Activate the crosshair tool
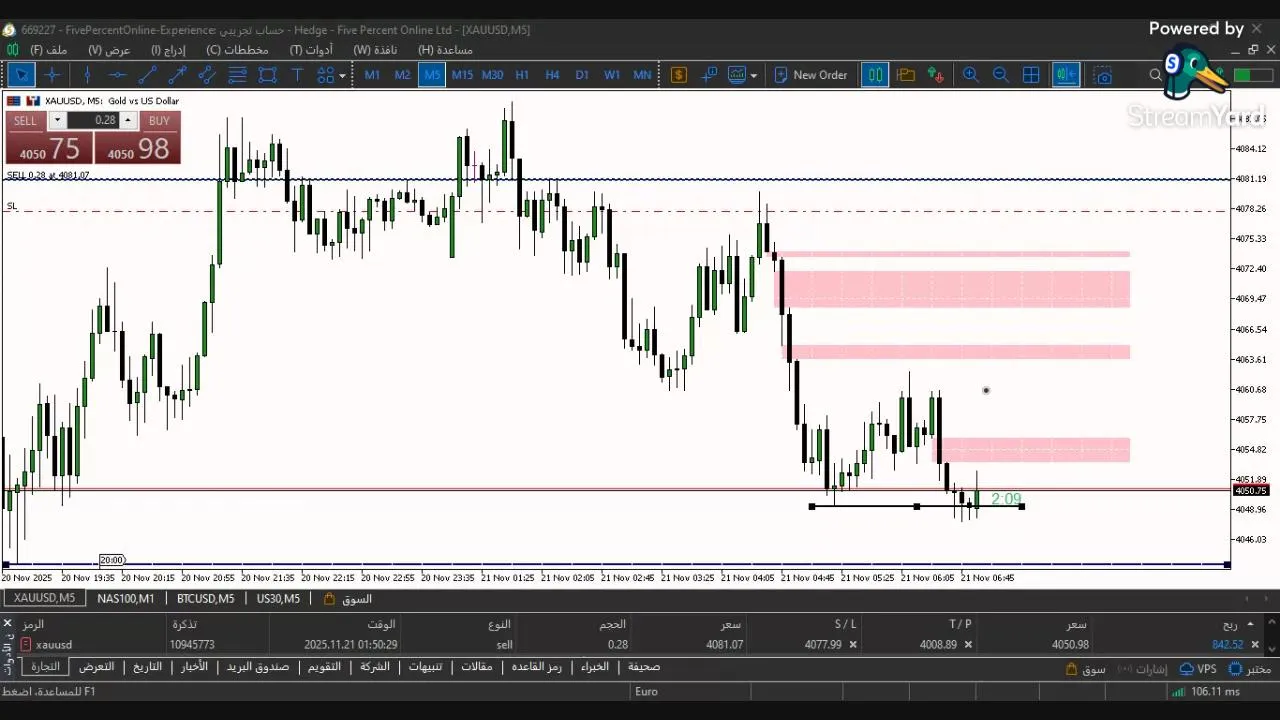Screen dimensions: 1280x720 click(x=52, y=75)
